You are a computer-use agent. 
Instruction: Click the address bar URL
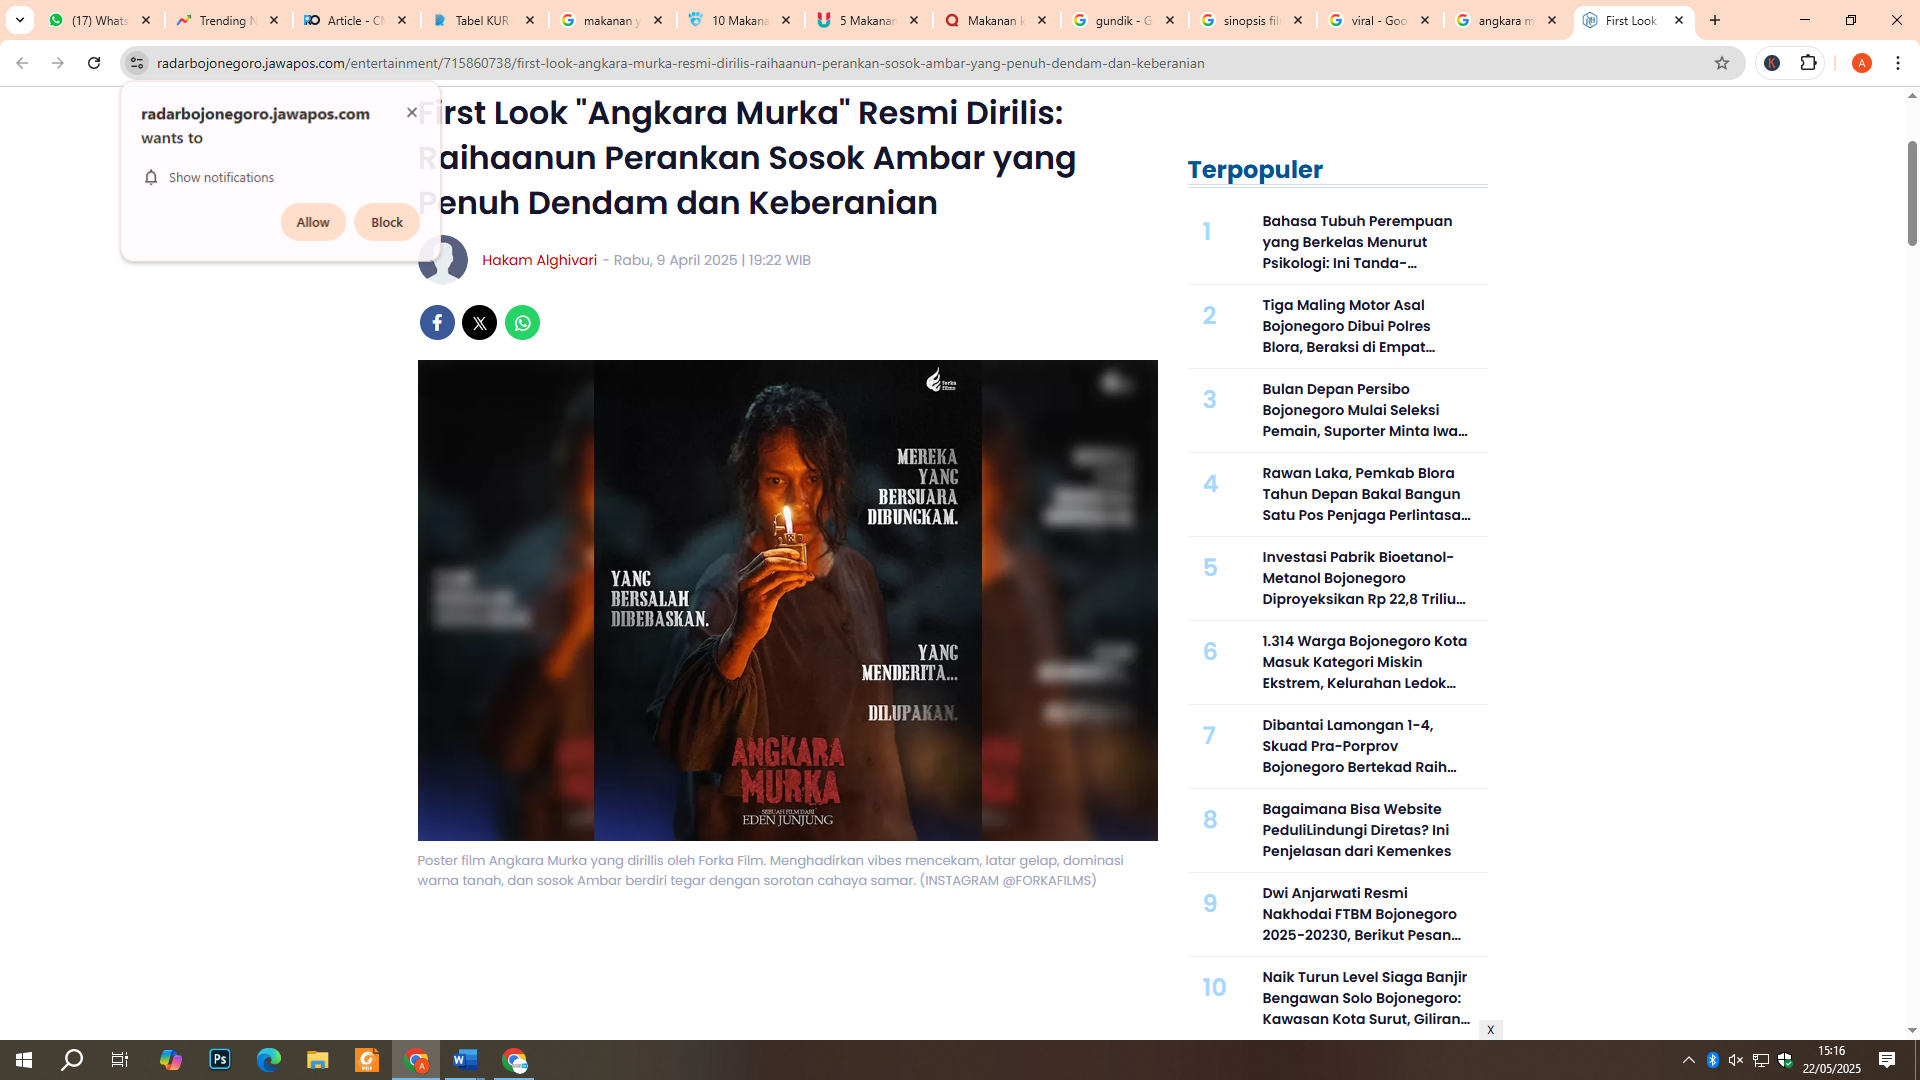[x=680, y=63]
